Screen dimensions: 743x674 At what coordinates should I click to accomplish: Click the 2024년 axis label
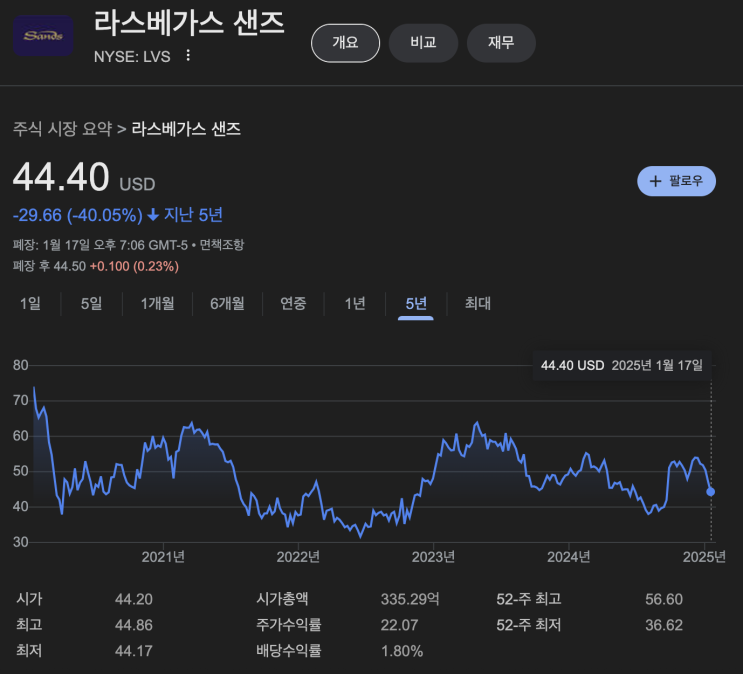pyautogui.click(x=569, y=556)
